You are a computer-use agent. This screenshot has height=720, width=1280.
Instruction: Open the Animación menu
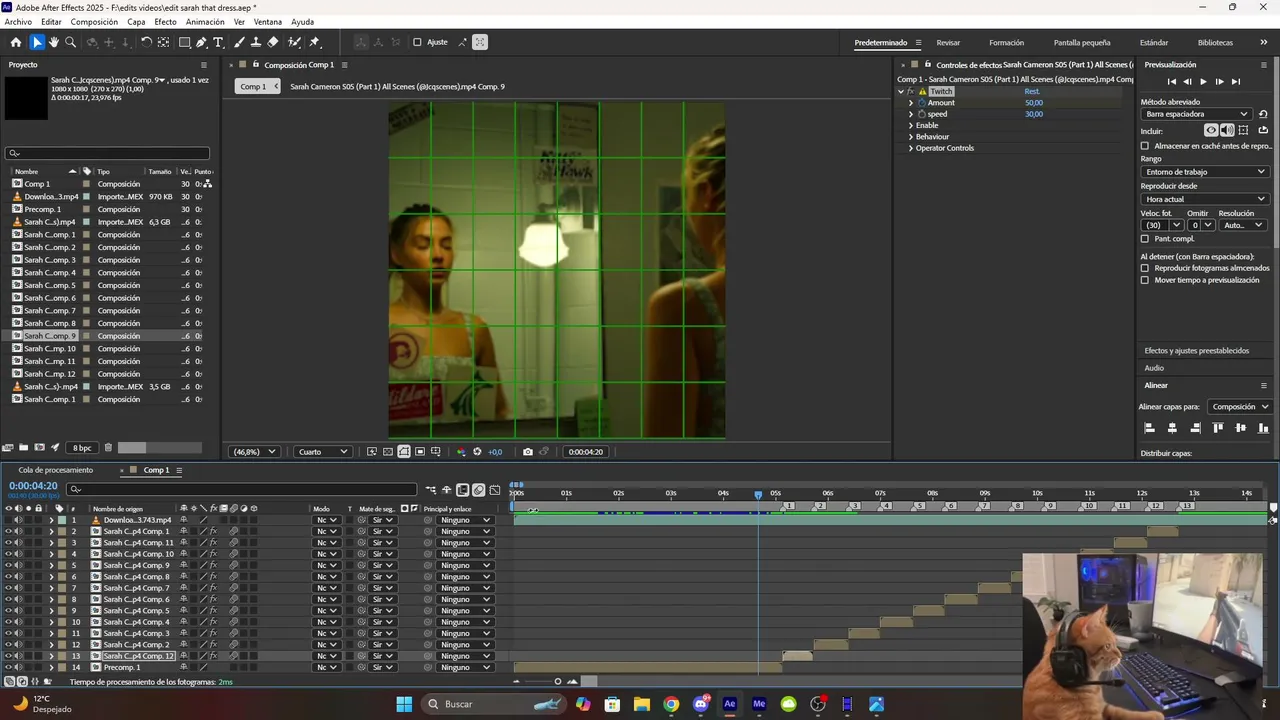205,22
